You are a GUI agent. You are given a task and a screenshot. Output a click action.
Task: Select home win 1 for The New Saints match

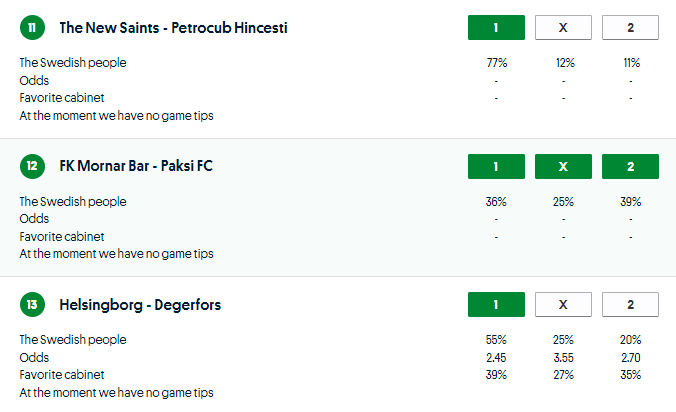496,28
